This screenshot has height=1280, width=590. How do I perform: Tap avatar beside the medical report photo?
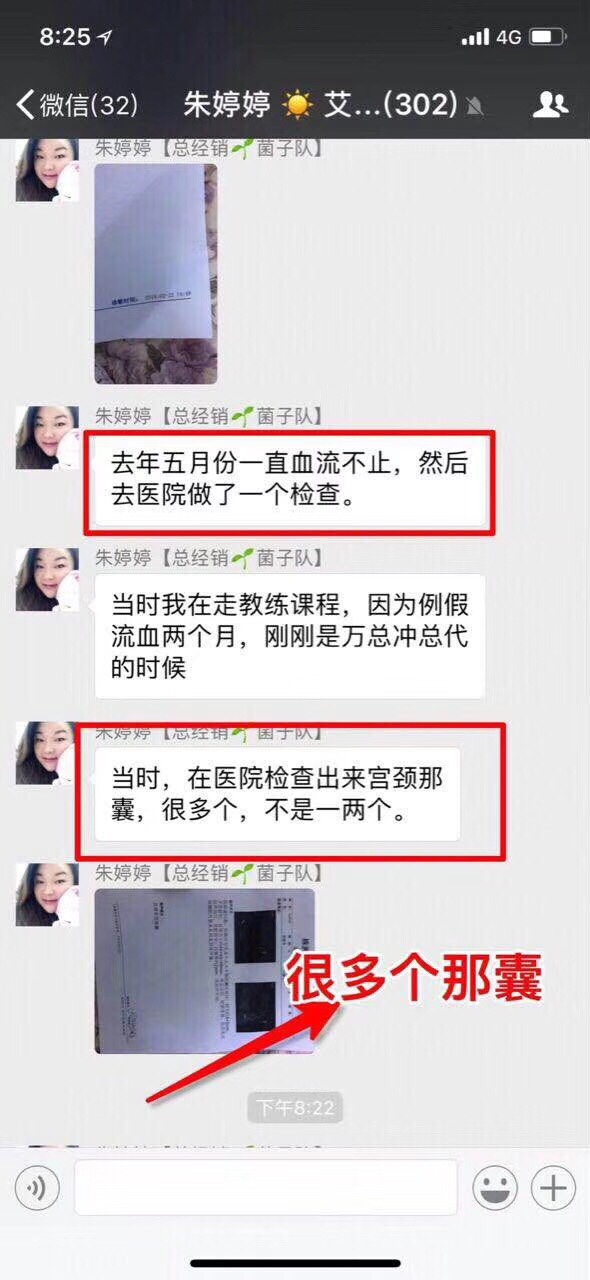[47, 895]
